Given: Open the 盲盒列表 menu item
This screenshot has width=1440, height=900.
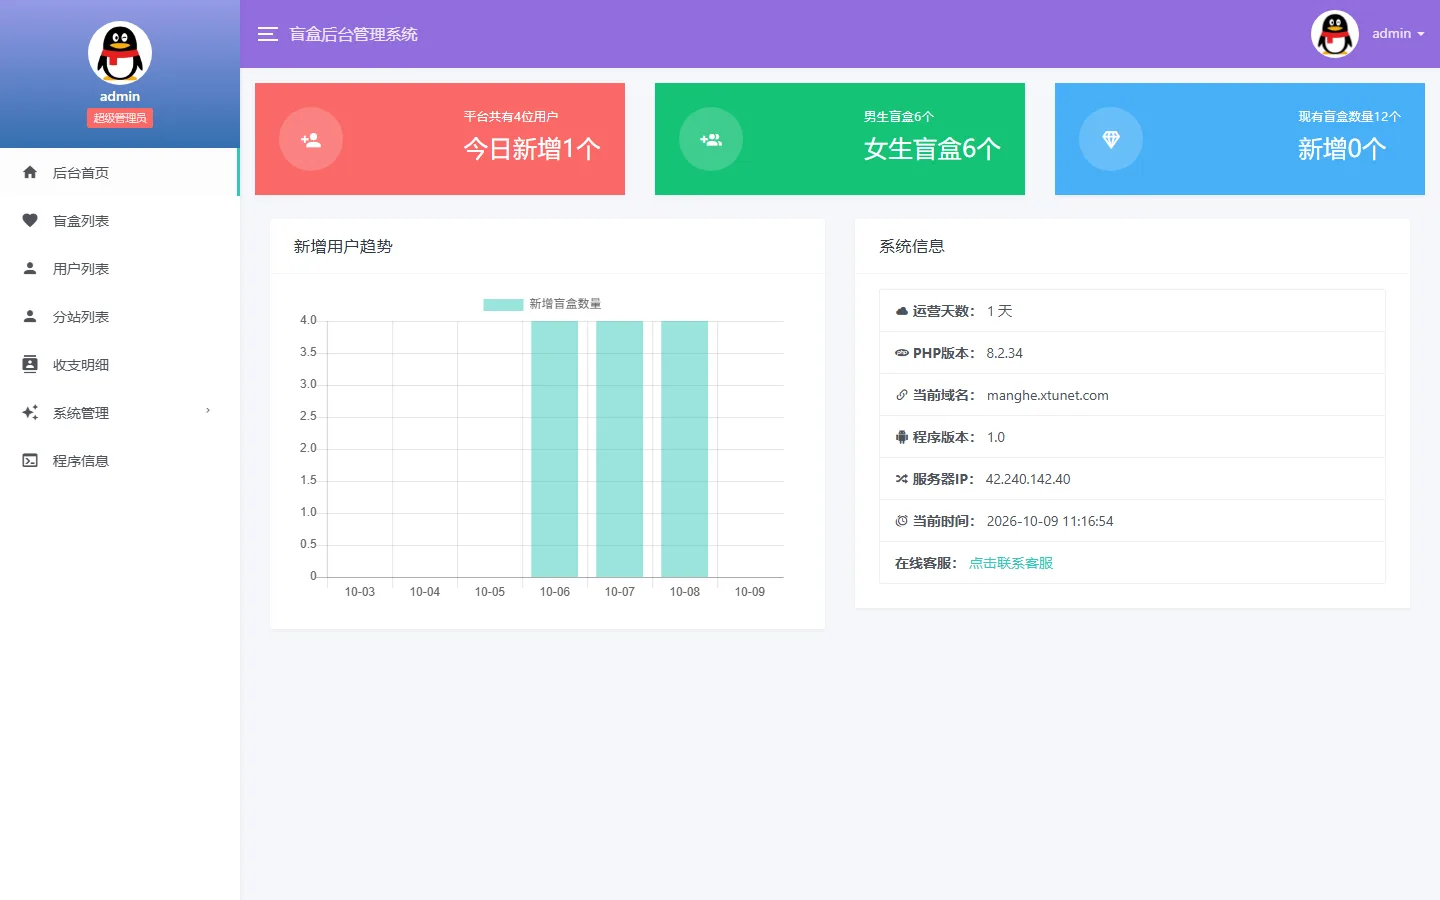Looking at the screenshot, I should click(120, 220).
